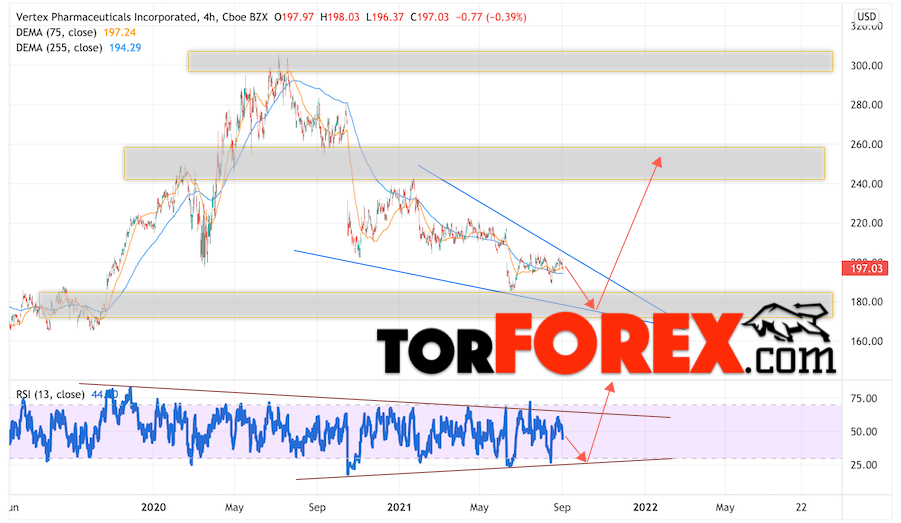Image resolution: width=901 pixels, height=523 pixels.
Task: Click the DEMA 75 value 197.24
Action: click(120, 33)
